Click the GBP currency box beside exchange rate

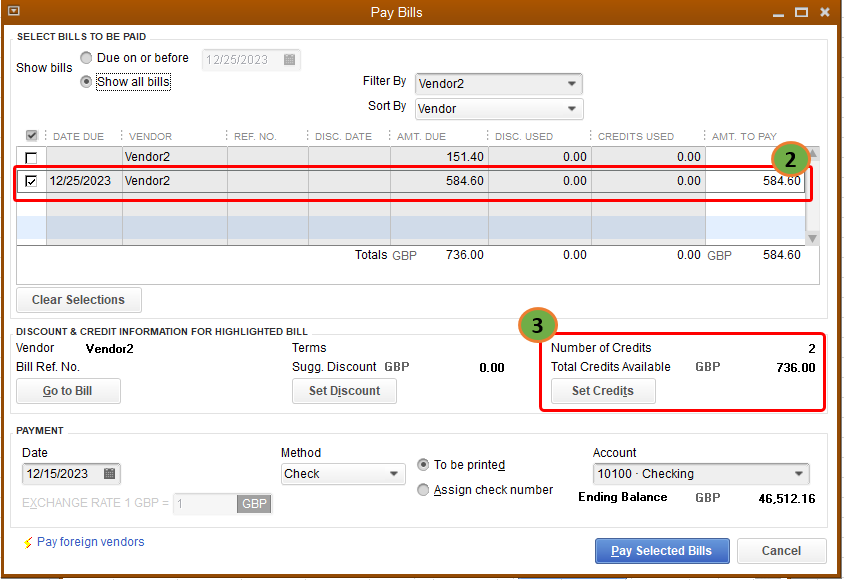[x=254, y=504]
